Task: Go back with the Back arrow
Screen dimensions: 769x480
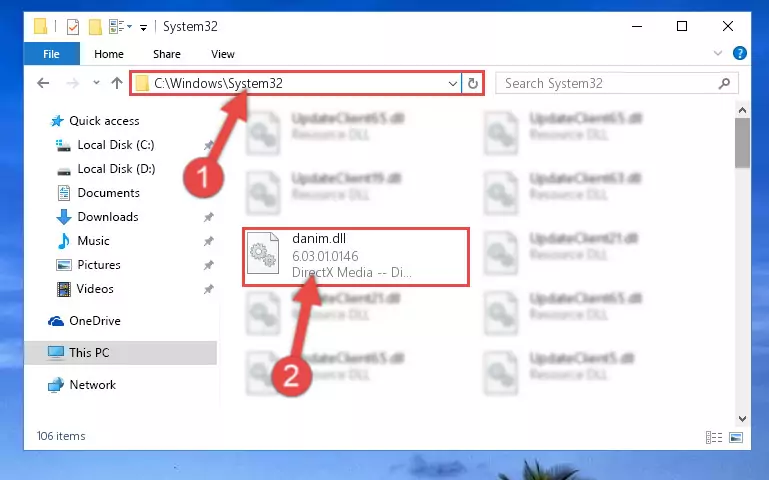Action: [x=43, y=83]
